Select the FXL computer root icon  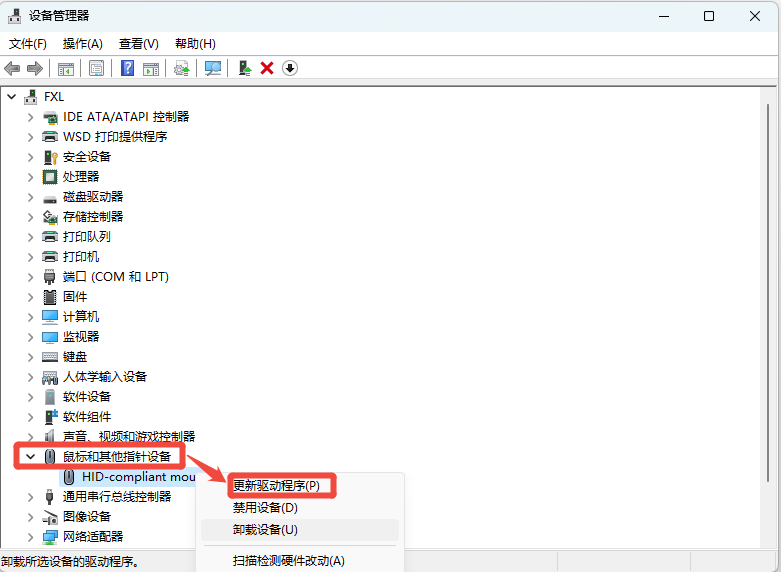[x=31, y=97]
